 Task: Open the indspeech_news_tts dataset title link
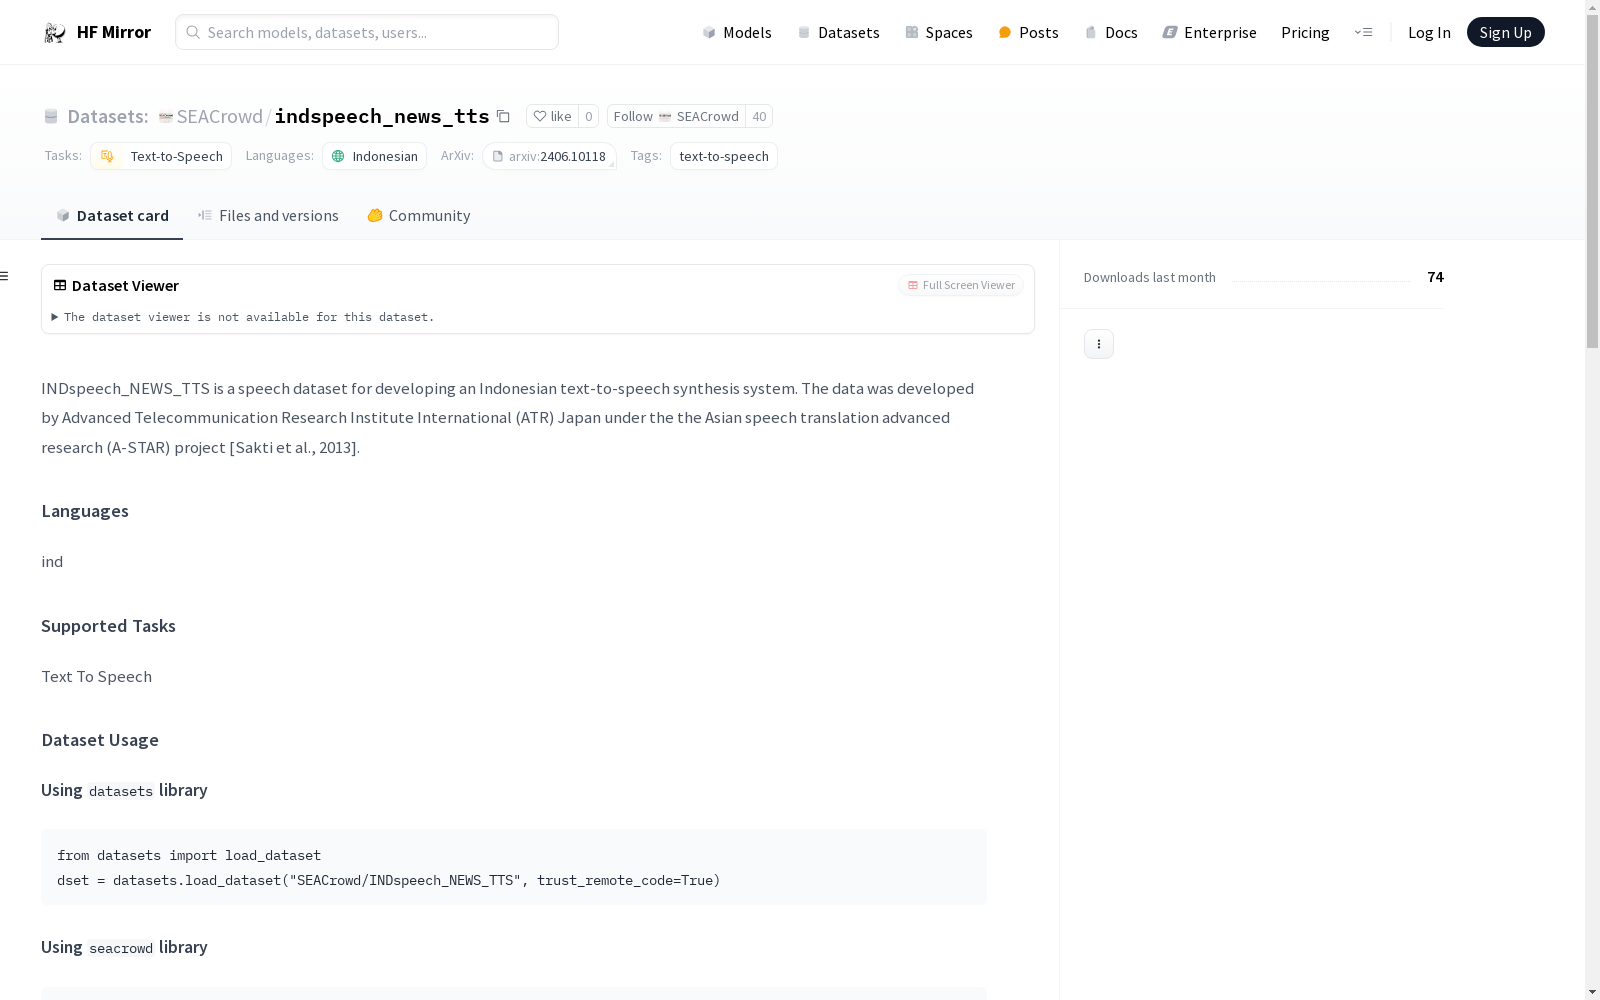tap(382, 116)
